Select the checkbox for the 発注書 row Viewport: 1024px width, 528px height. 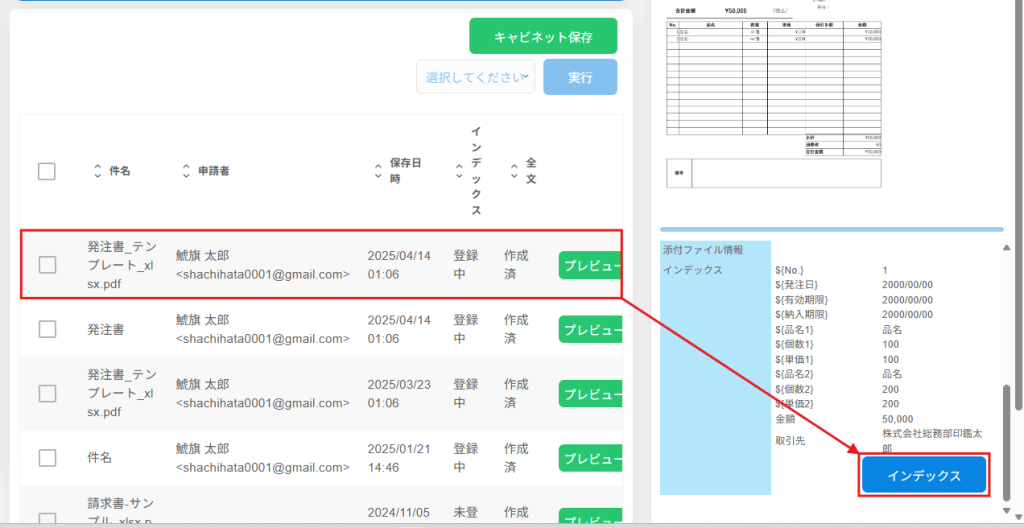tap(47, 328)
